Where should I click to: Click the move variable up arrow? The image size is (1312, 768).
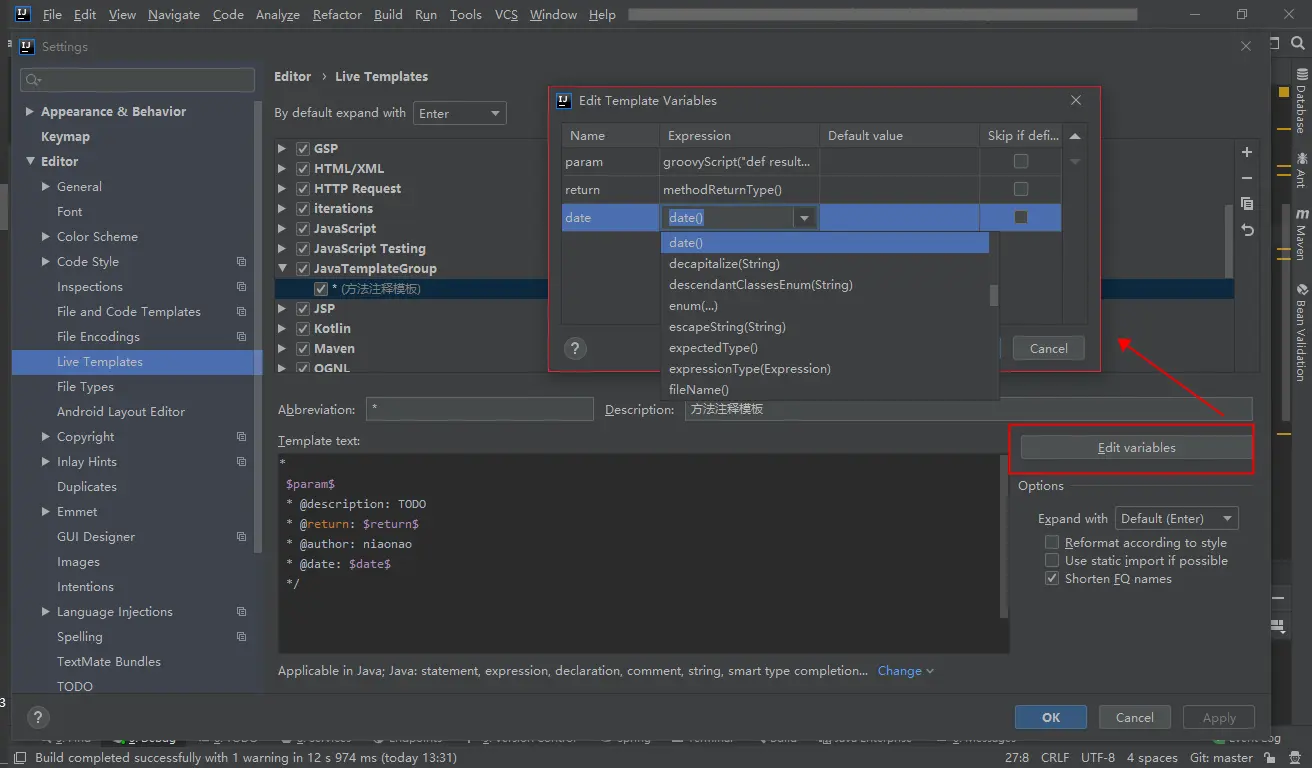point(1075,136)
